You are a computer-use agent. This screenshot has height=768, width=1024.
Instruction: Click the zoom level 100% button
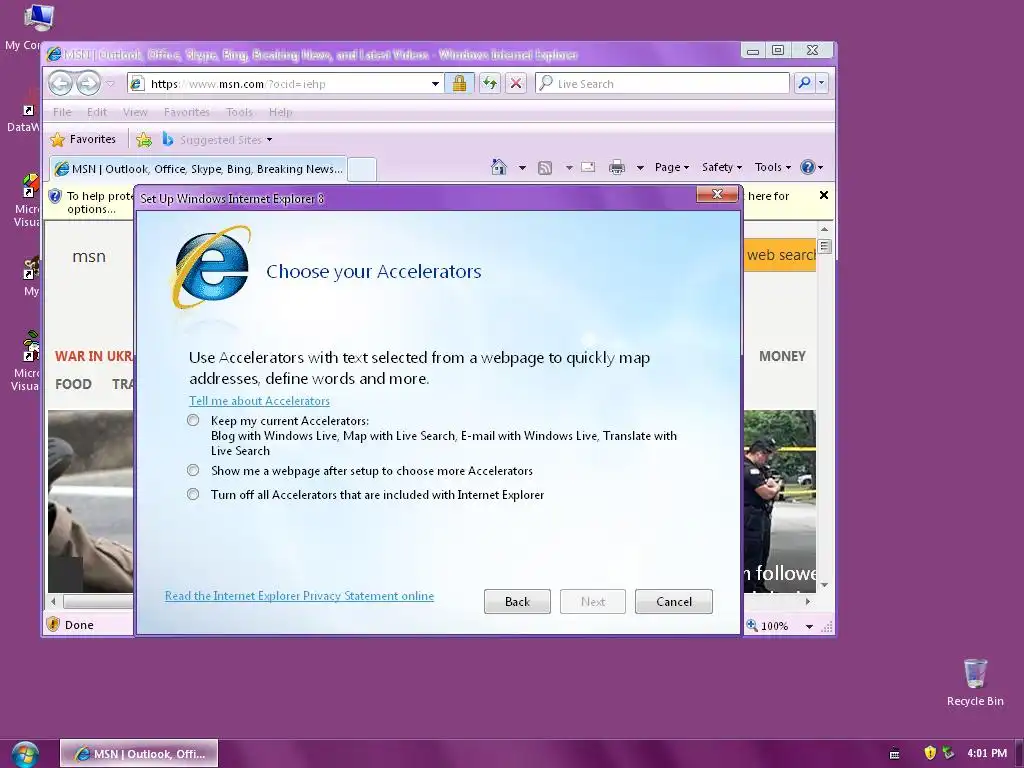pyautogui.click(x=768, y=626)
